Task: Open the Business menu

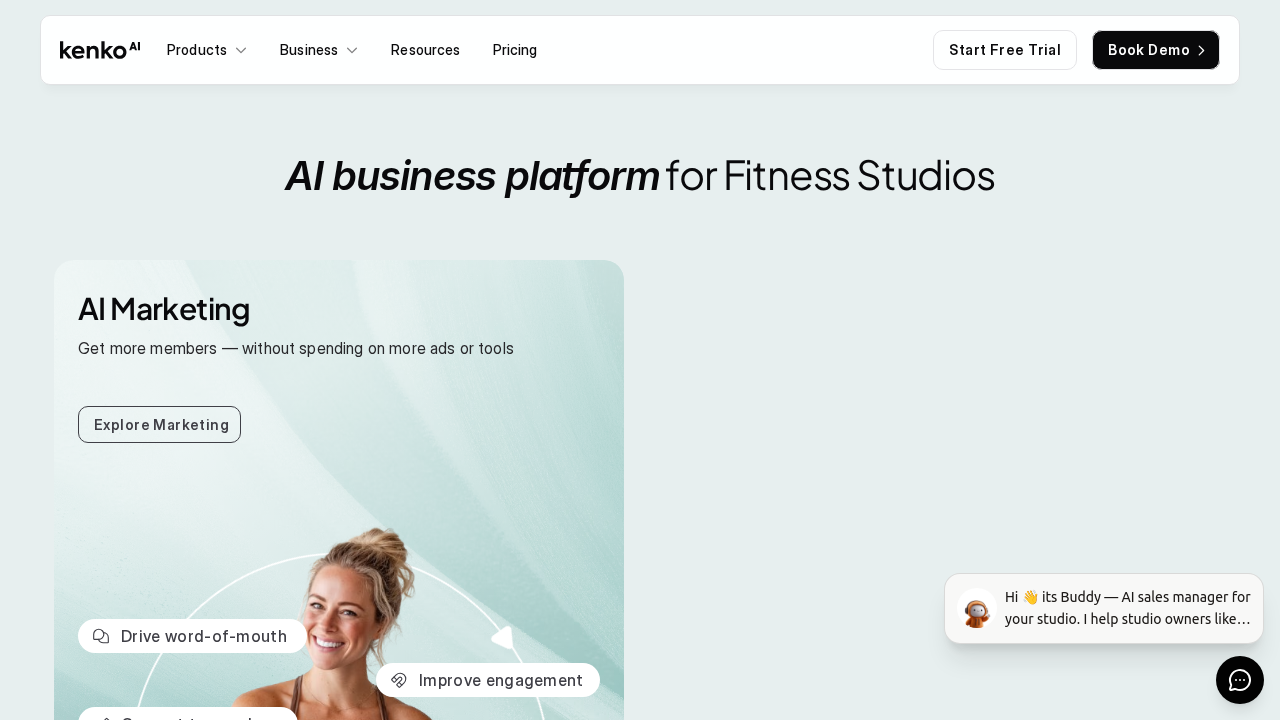Action: [x=319, y=50]
